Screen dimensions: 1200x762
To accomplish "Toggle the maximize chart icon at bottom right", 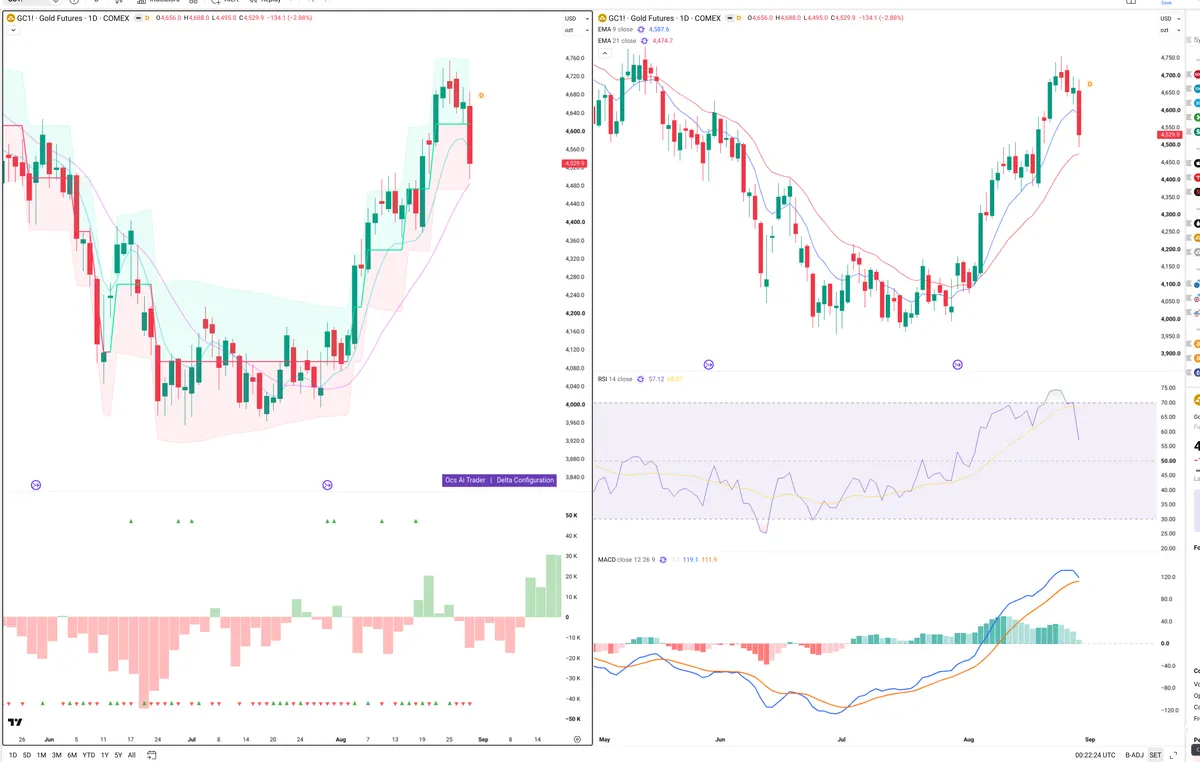I will (1173, 755).
